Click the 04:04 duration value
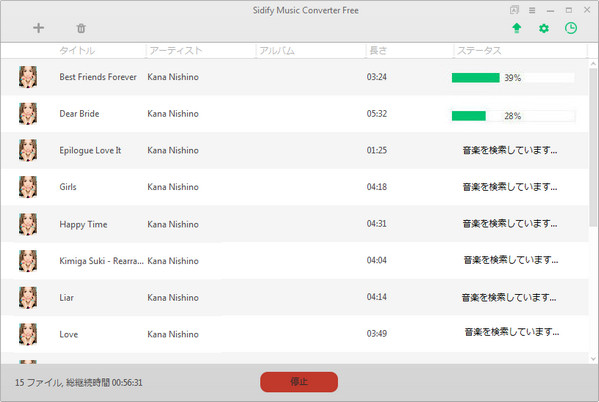This screenshot has height=402, width=599. pos(377,260)
